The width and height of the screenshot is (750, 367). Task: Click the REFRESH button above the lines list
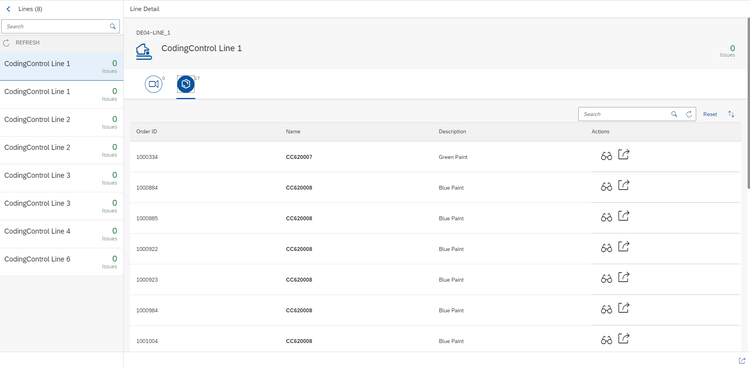tap(22, 43)
